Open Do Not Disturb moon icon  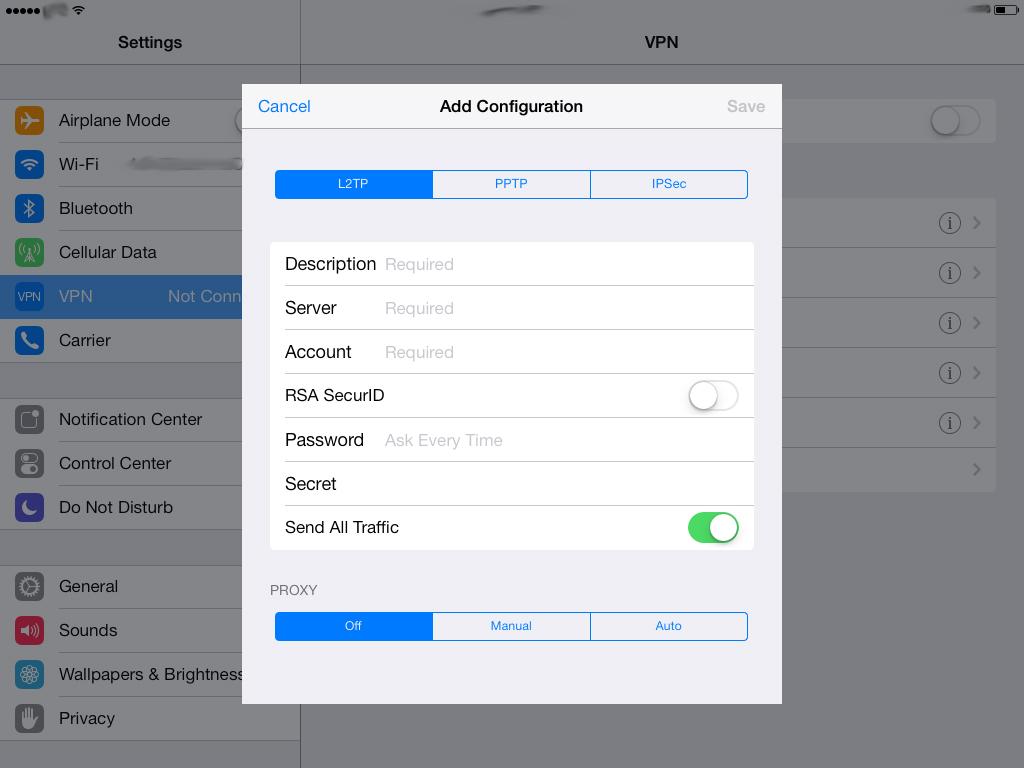point(29,507)
